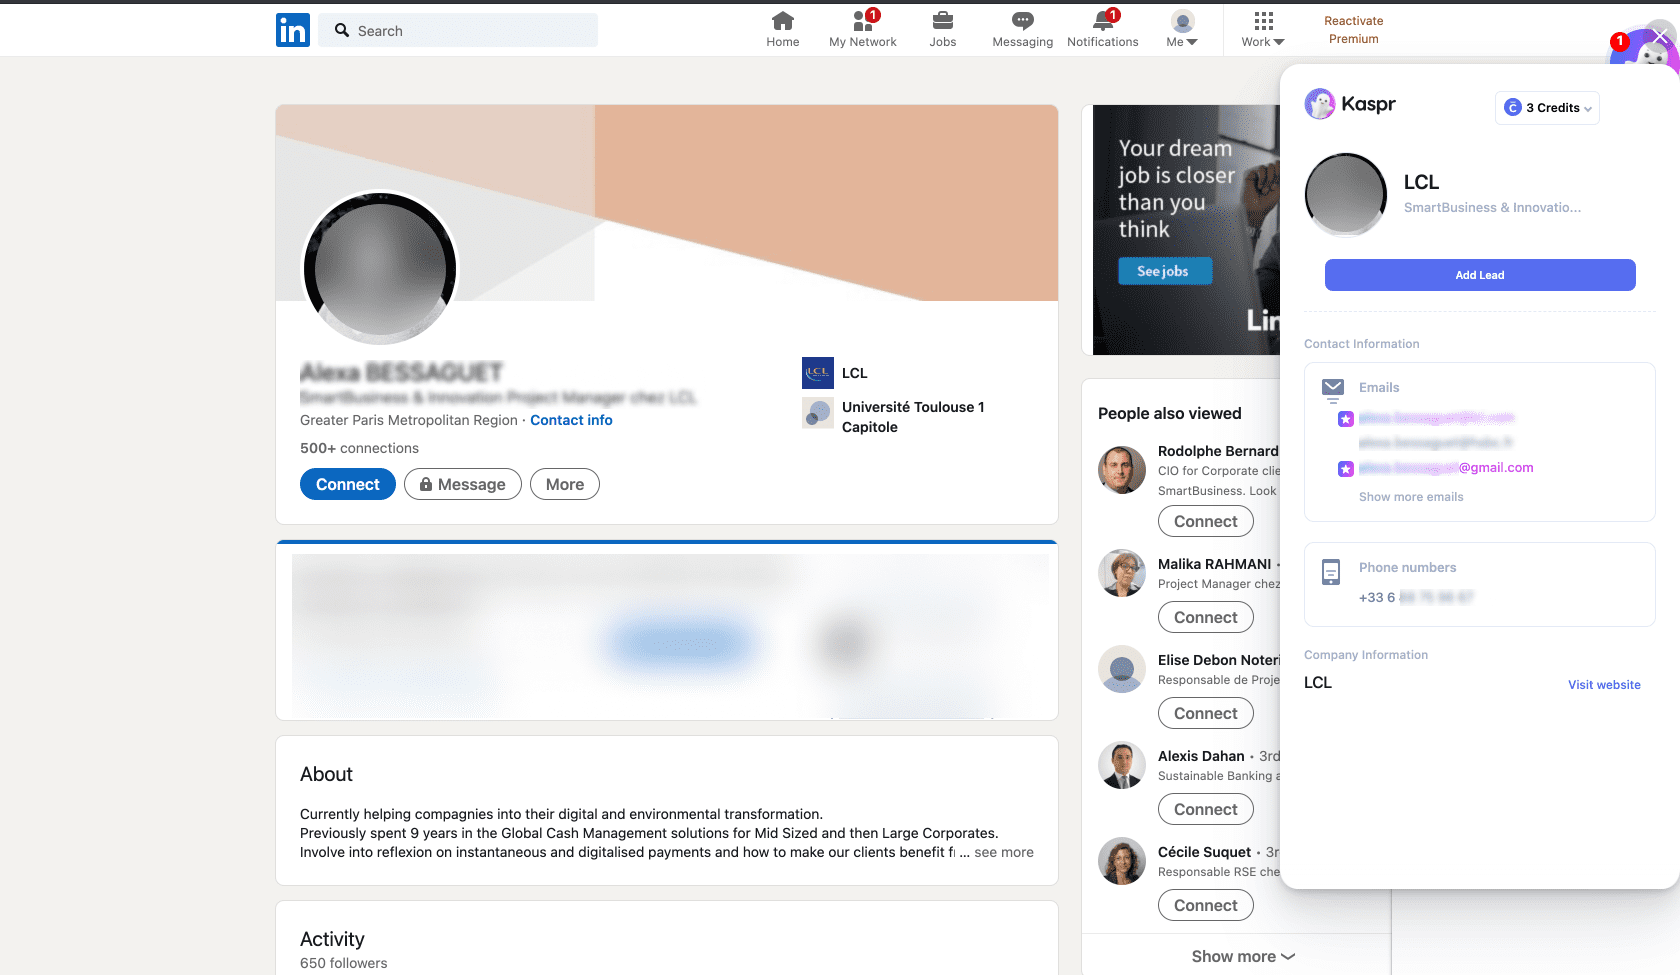Expand About section with see more
The height and width of the screenshot is (975, 1680).
pyautogui.click(x=1004, y=853)
